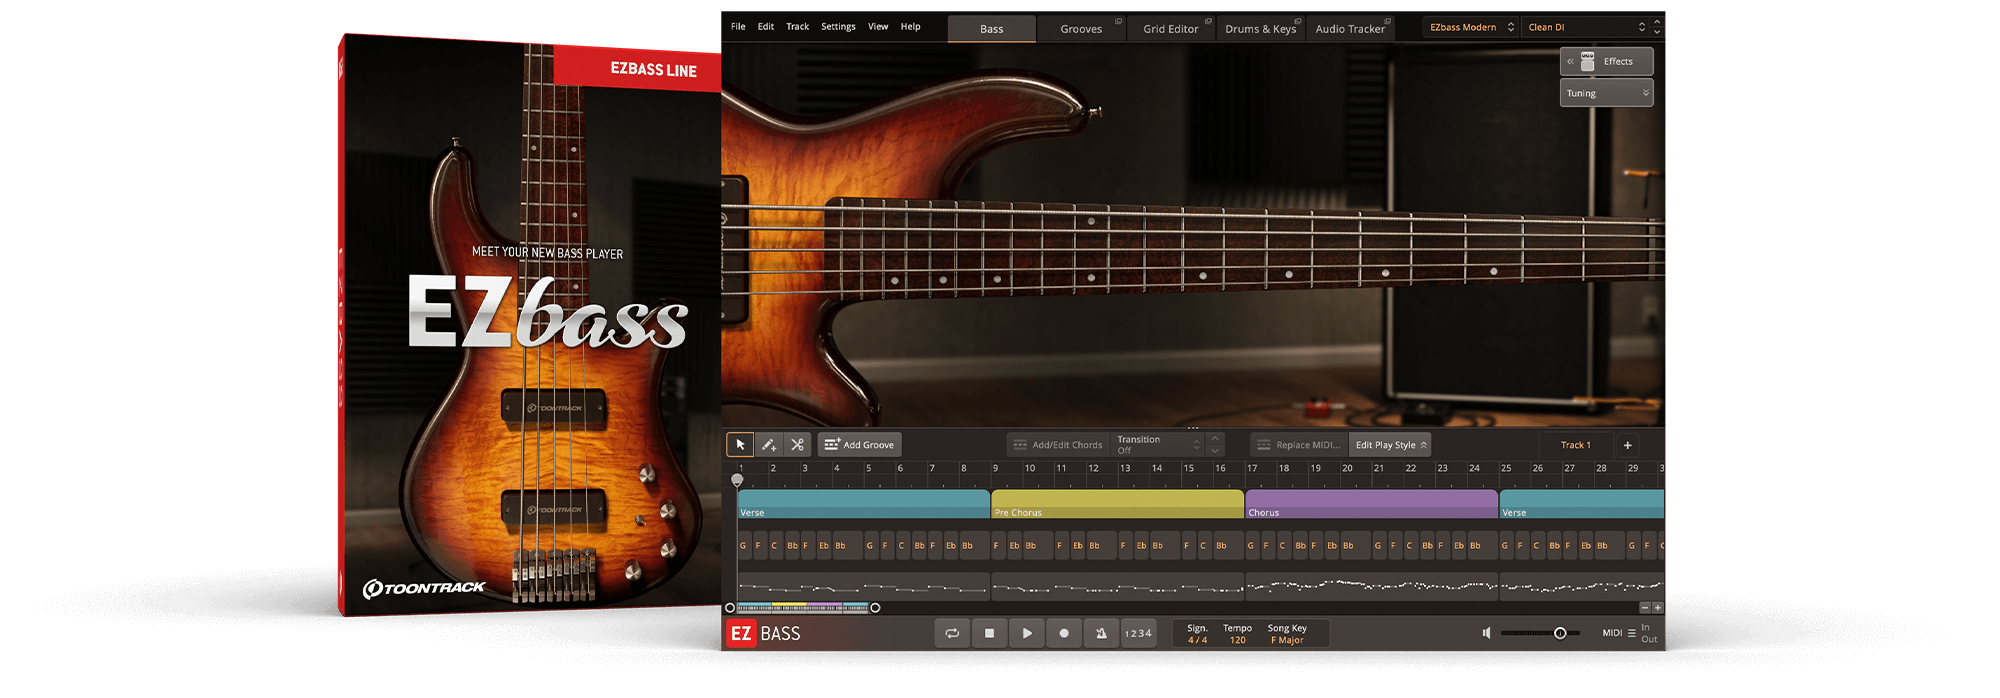Expand the Tuning panel

[x=1606, y=93]
